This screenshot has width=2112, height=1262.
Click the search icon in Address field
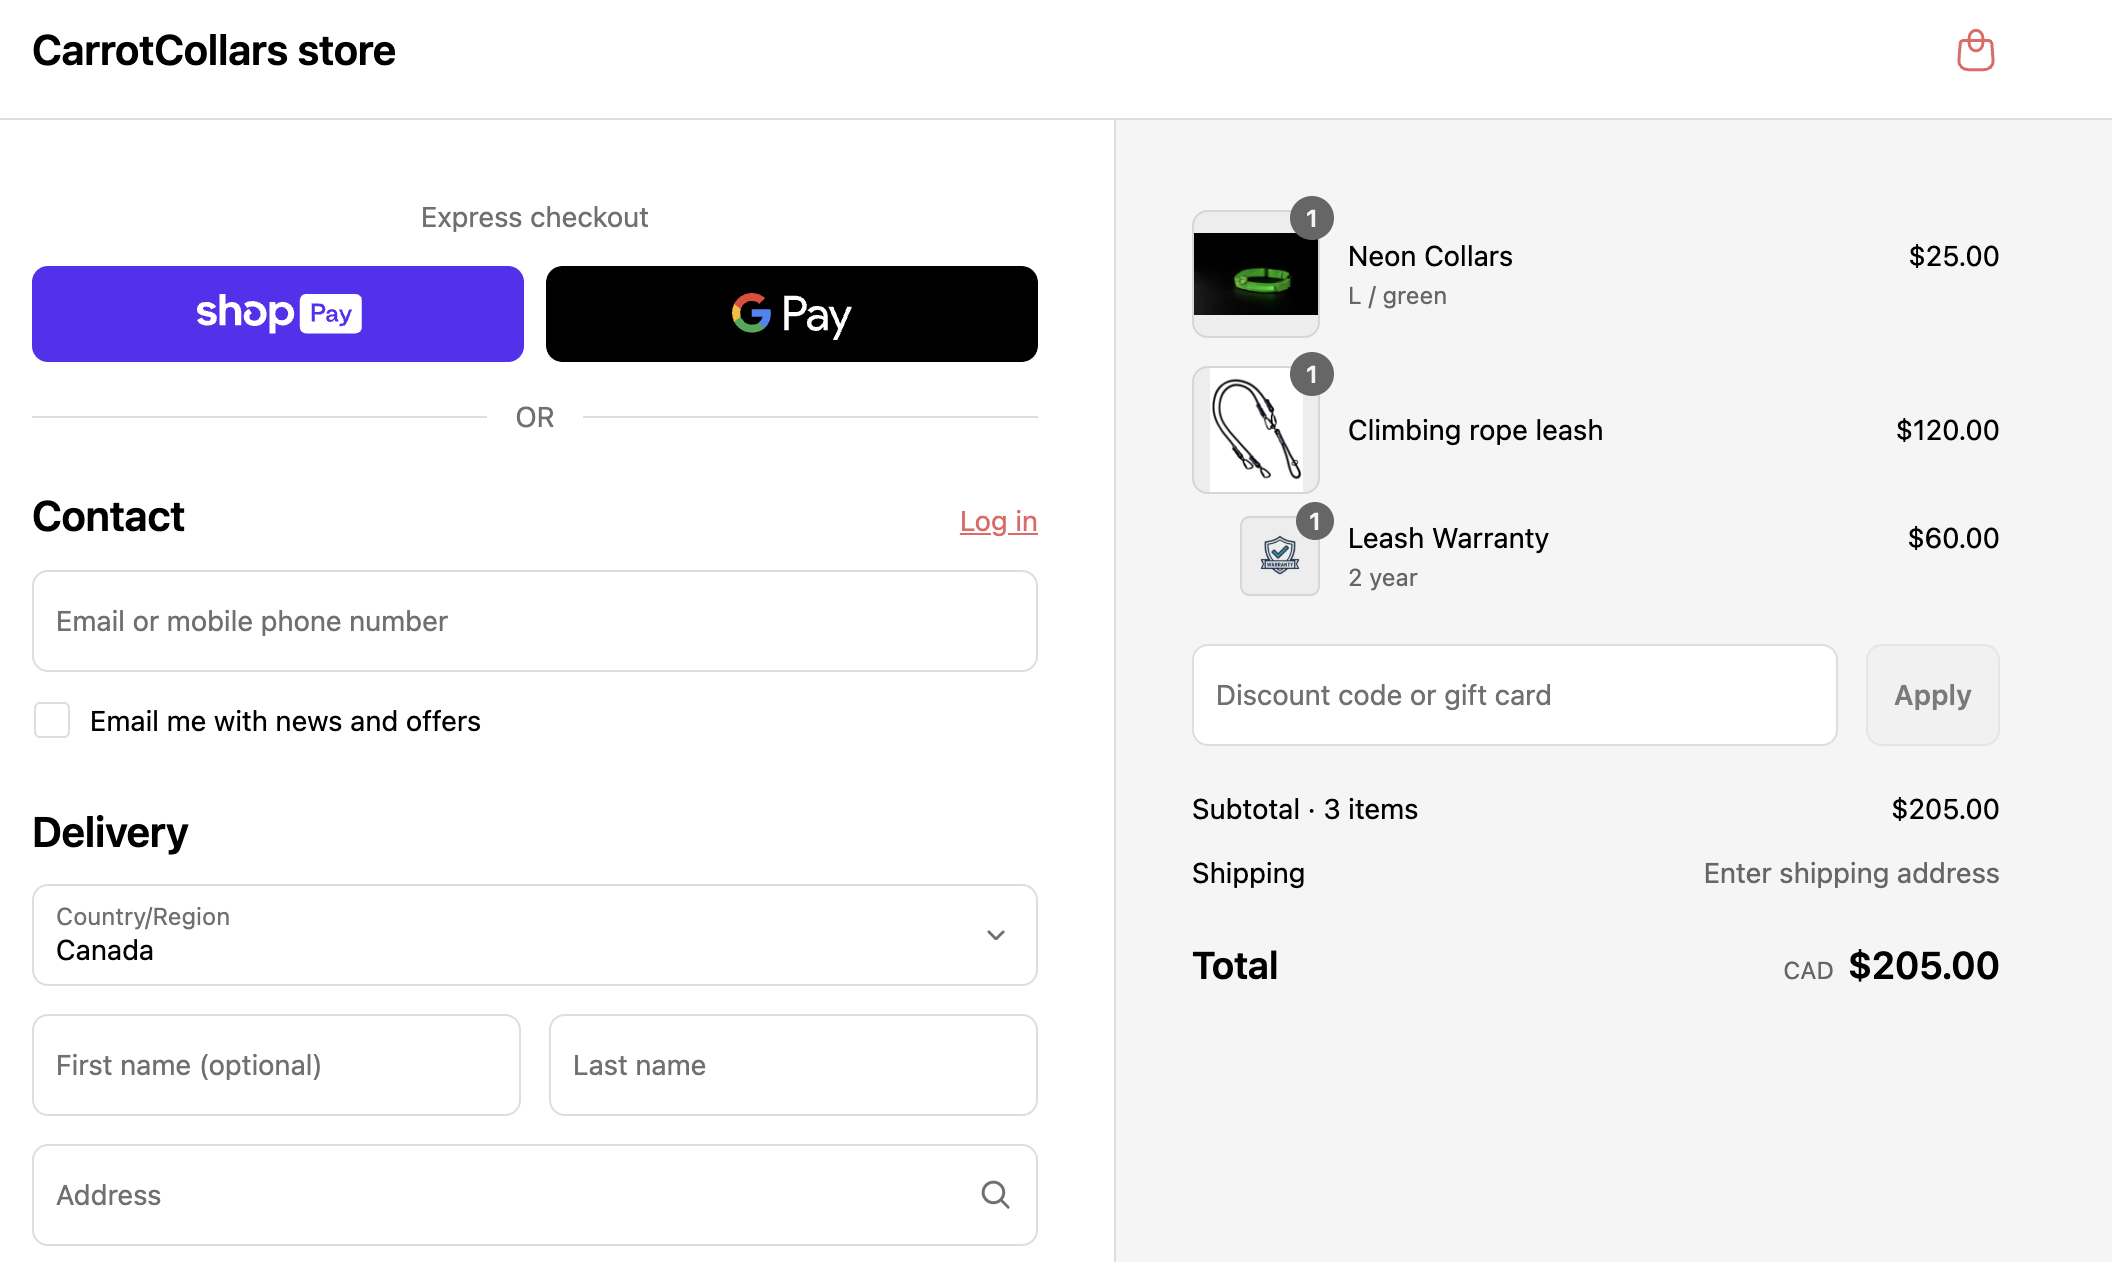(x=995, y=1194)
